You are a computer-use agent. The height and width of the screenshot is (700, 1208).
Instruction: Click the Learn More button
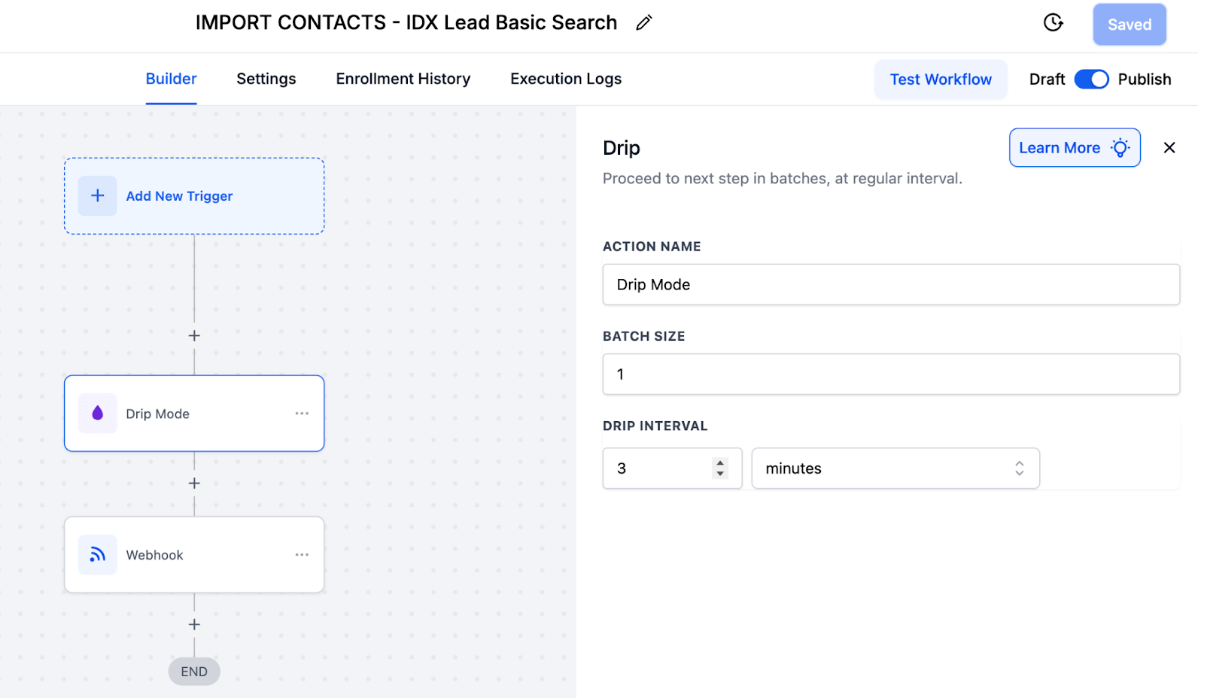tap(1074, 148)
